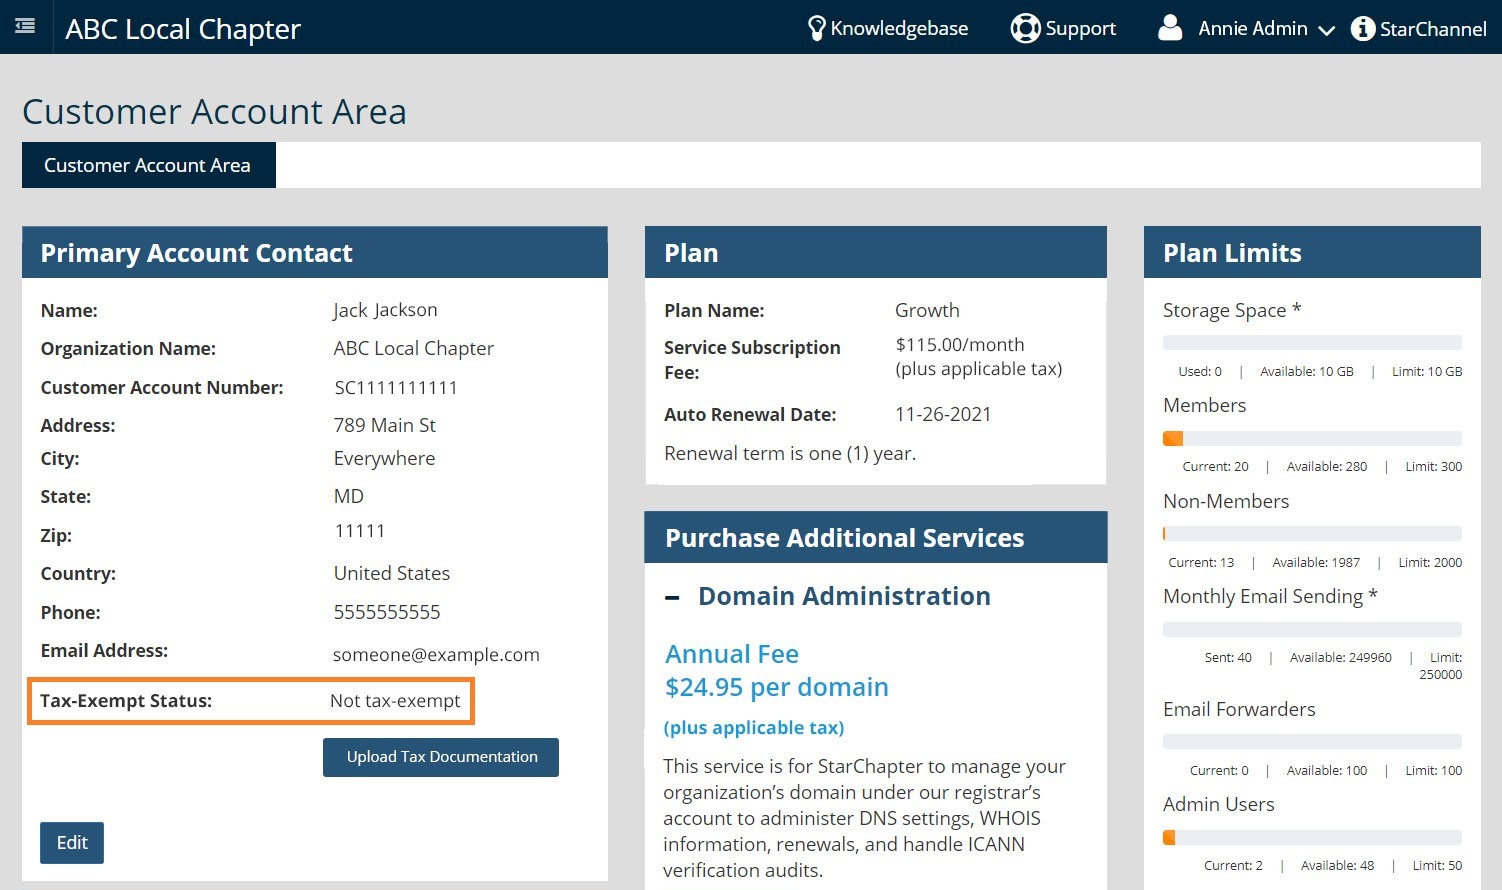Click the user profile avatar icon

click(1170, 28)
